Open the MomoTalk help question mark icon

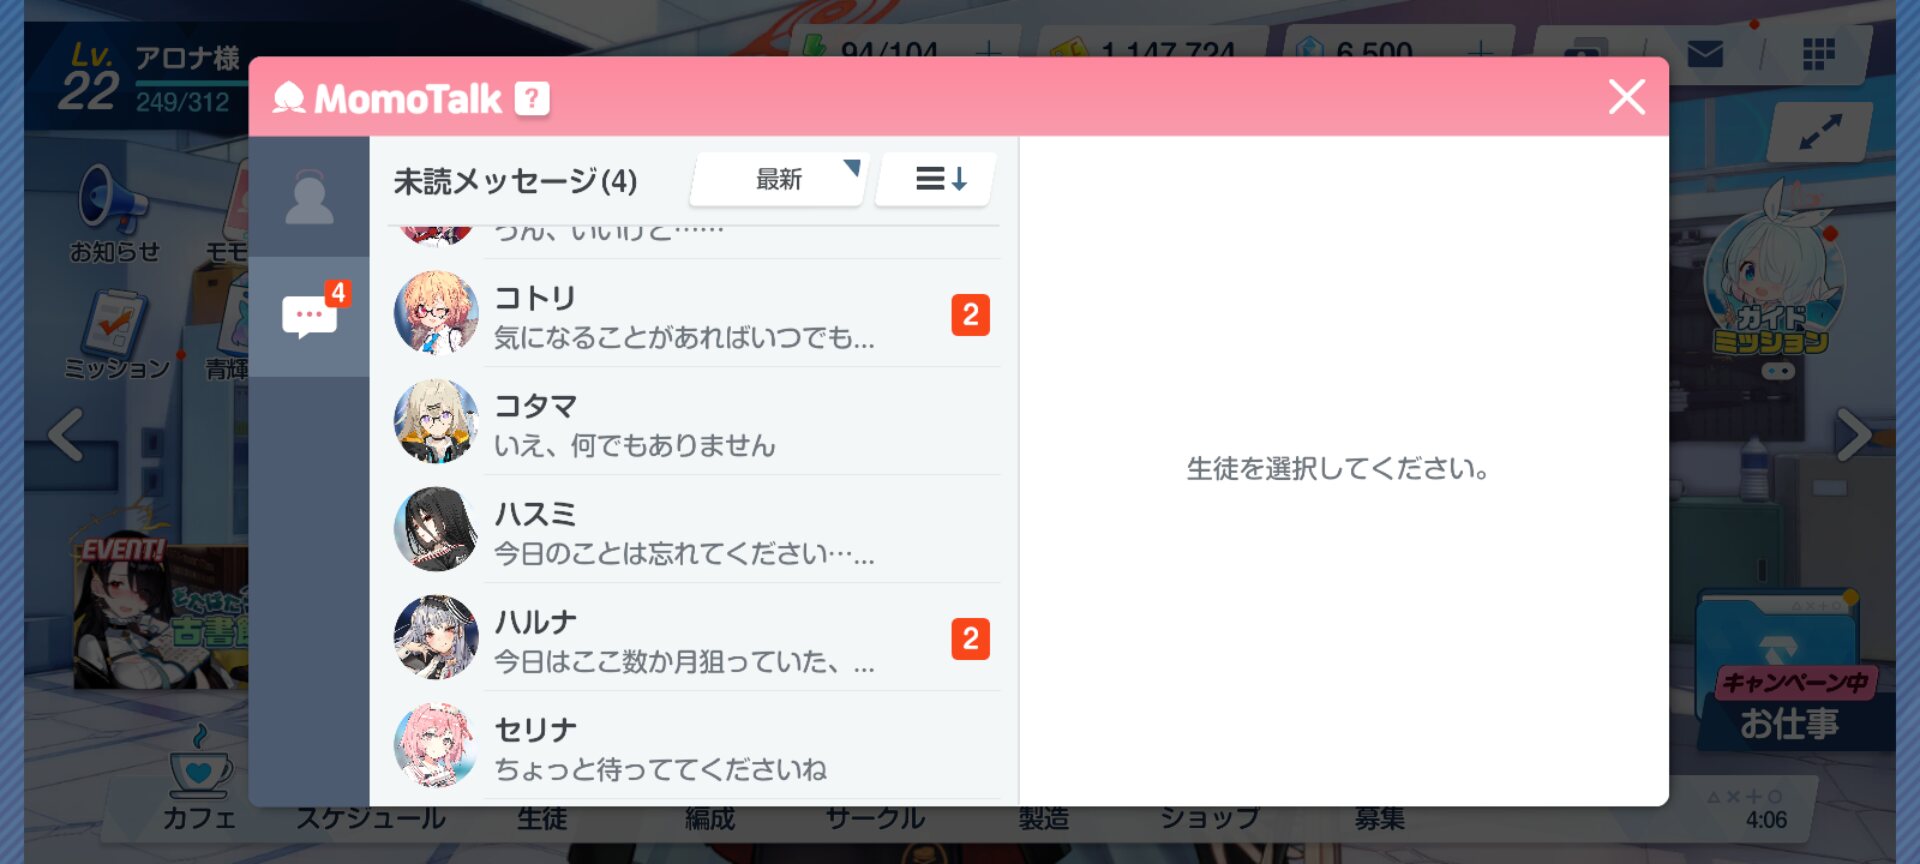click(x=532, y=99)
